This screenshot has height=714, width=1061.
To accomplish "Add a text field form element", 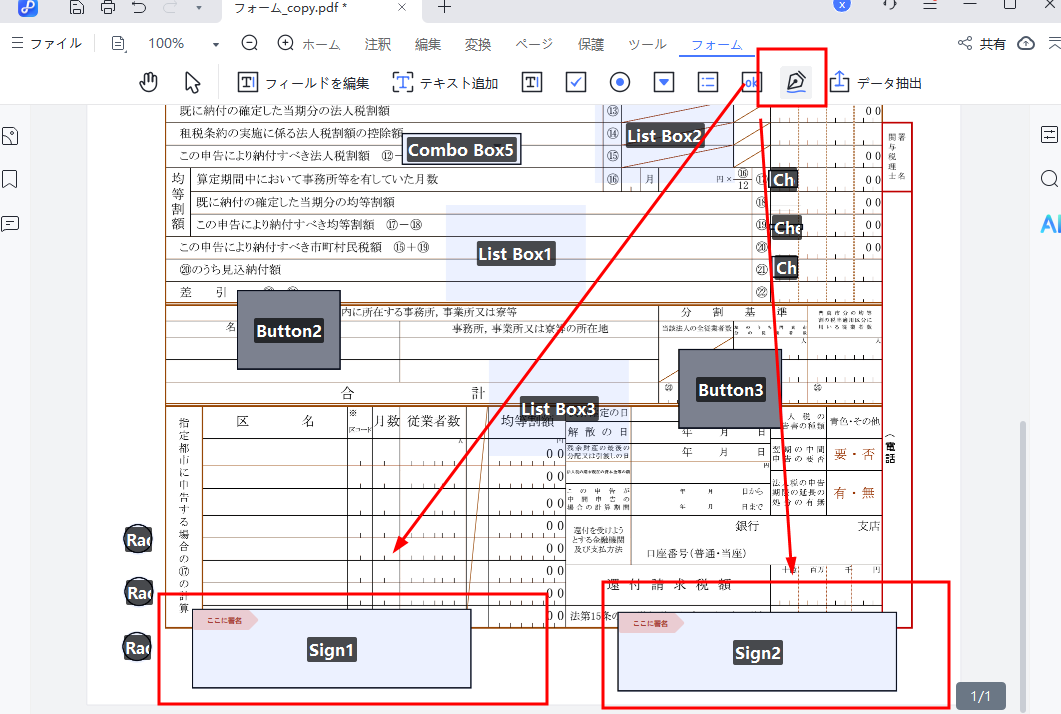I will tap(533, 82).
